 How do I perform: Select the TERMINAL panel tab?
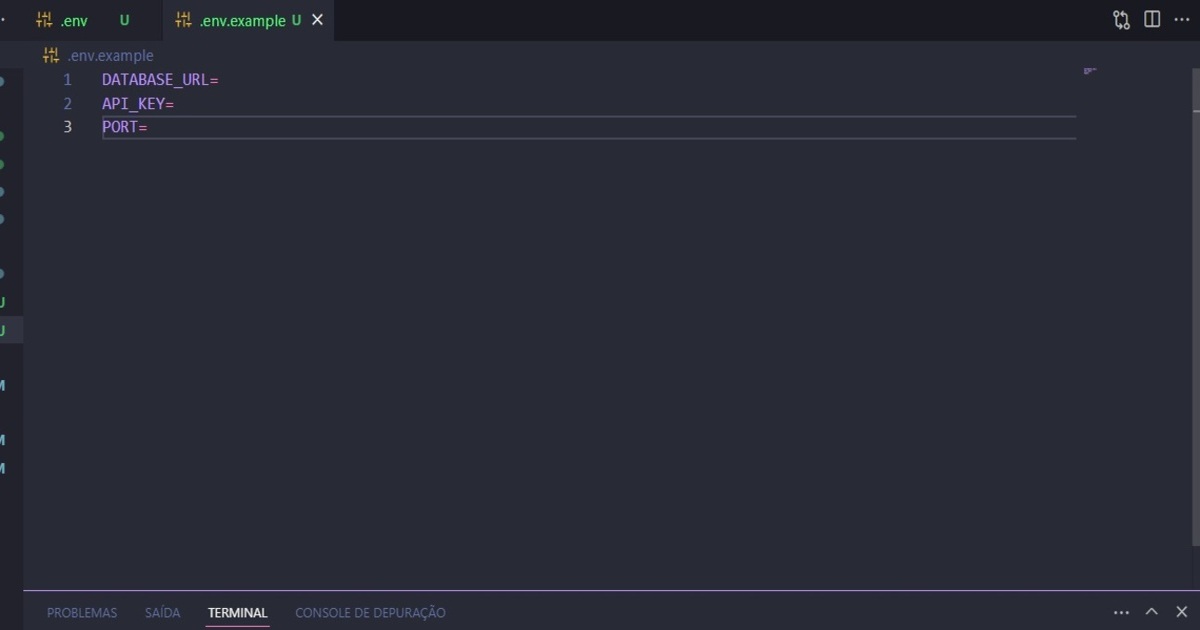click(x=237, y=613)
